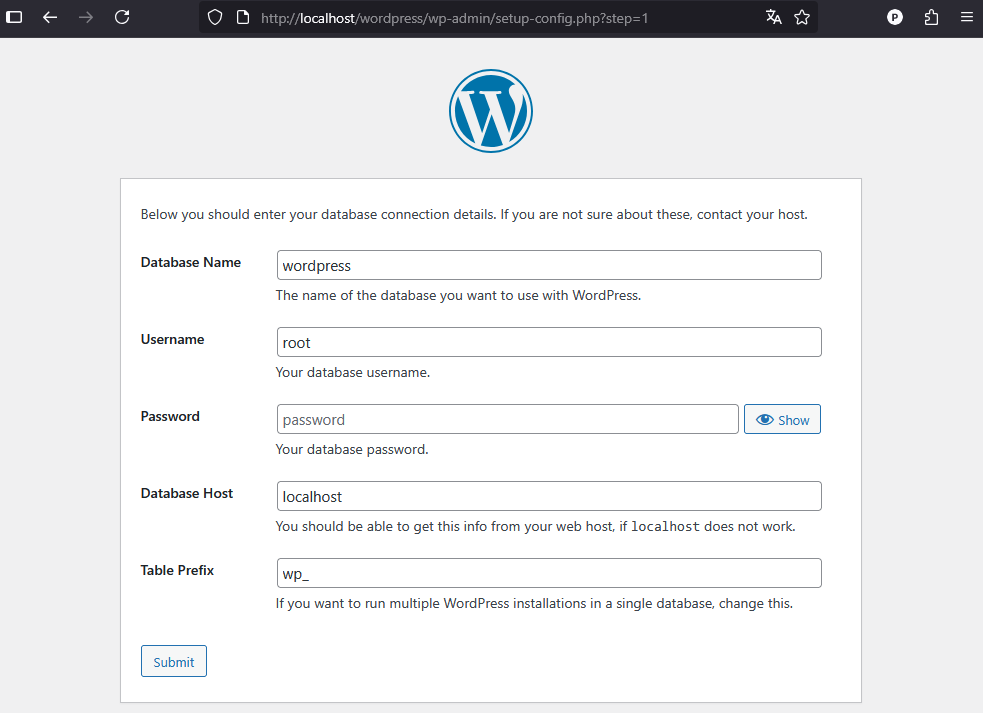
Task: Click the text 'Your database username.'
Action: click(353, 372)
